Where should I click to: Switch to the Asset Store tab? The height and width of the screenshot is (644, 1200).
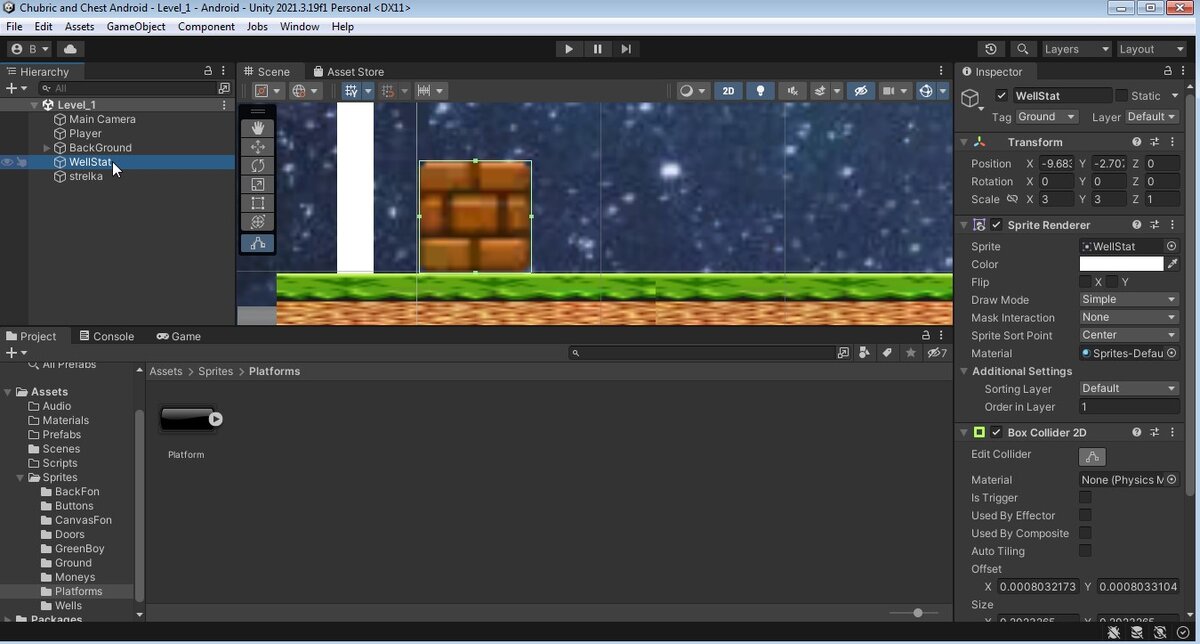pos(347,72)
